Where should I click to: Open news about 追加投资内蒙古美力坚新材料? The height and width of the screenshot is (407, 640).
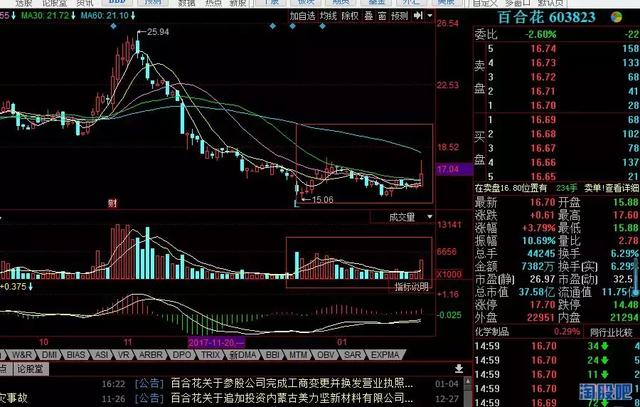[x=291, y=397]
